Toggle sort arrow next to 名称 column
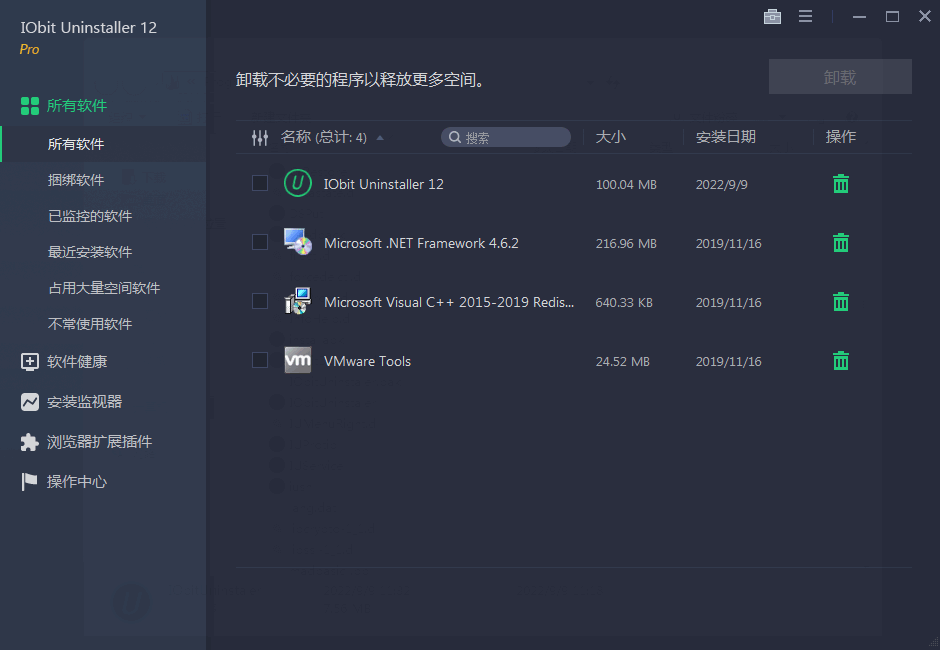The image size is (940, 650). [x=379, y=138]
